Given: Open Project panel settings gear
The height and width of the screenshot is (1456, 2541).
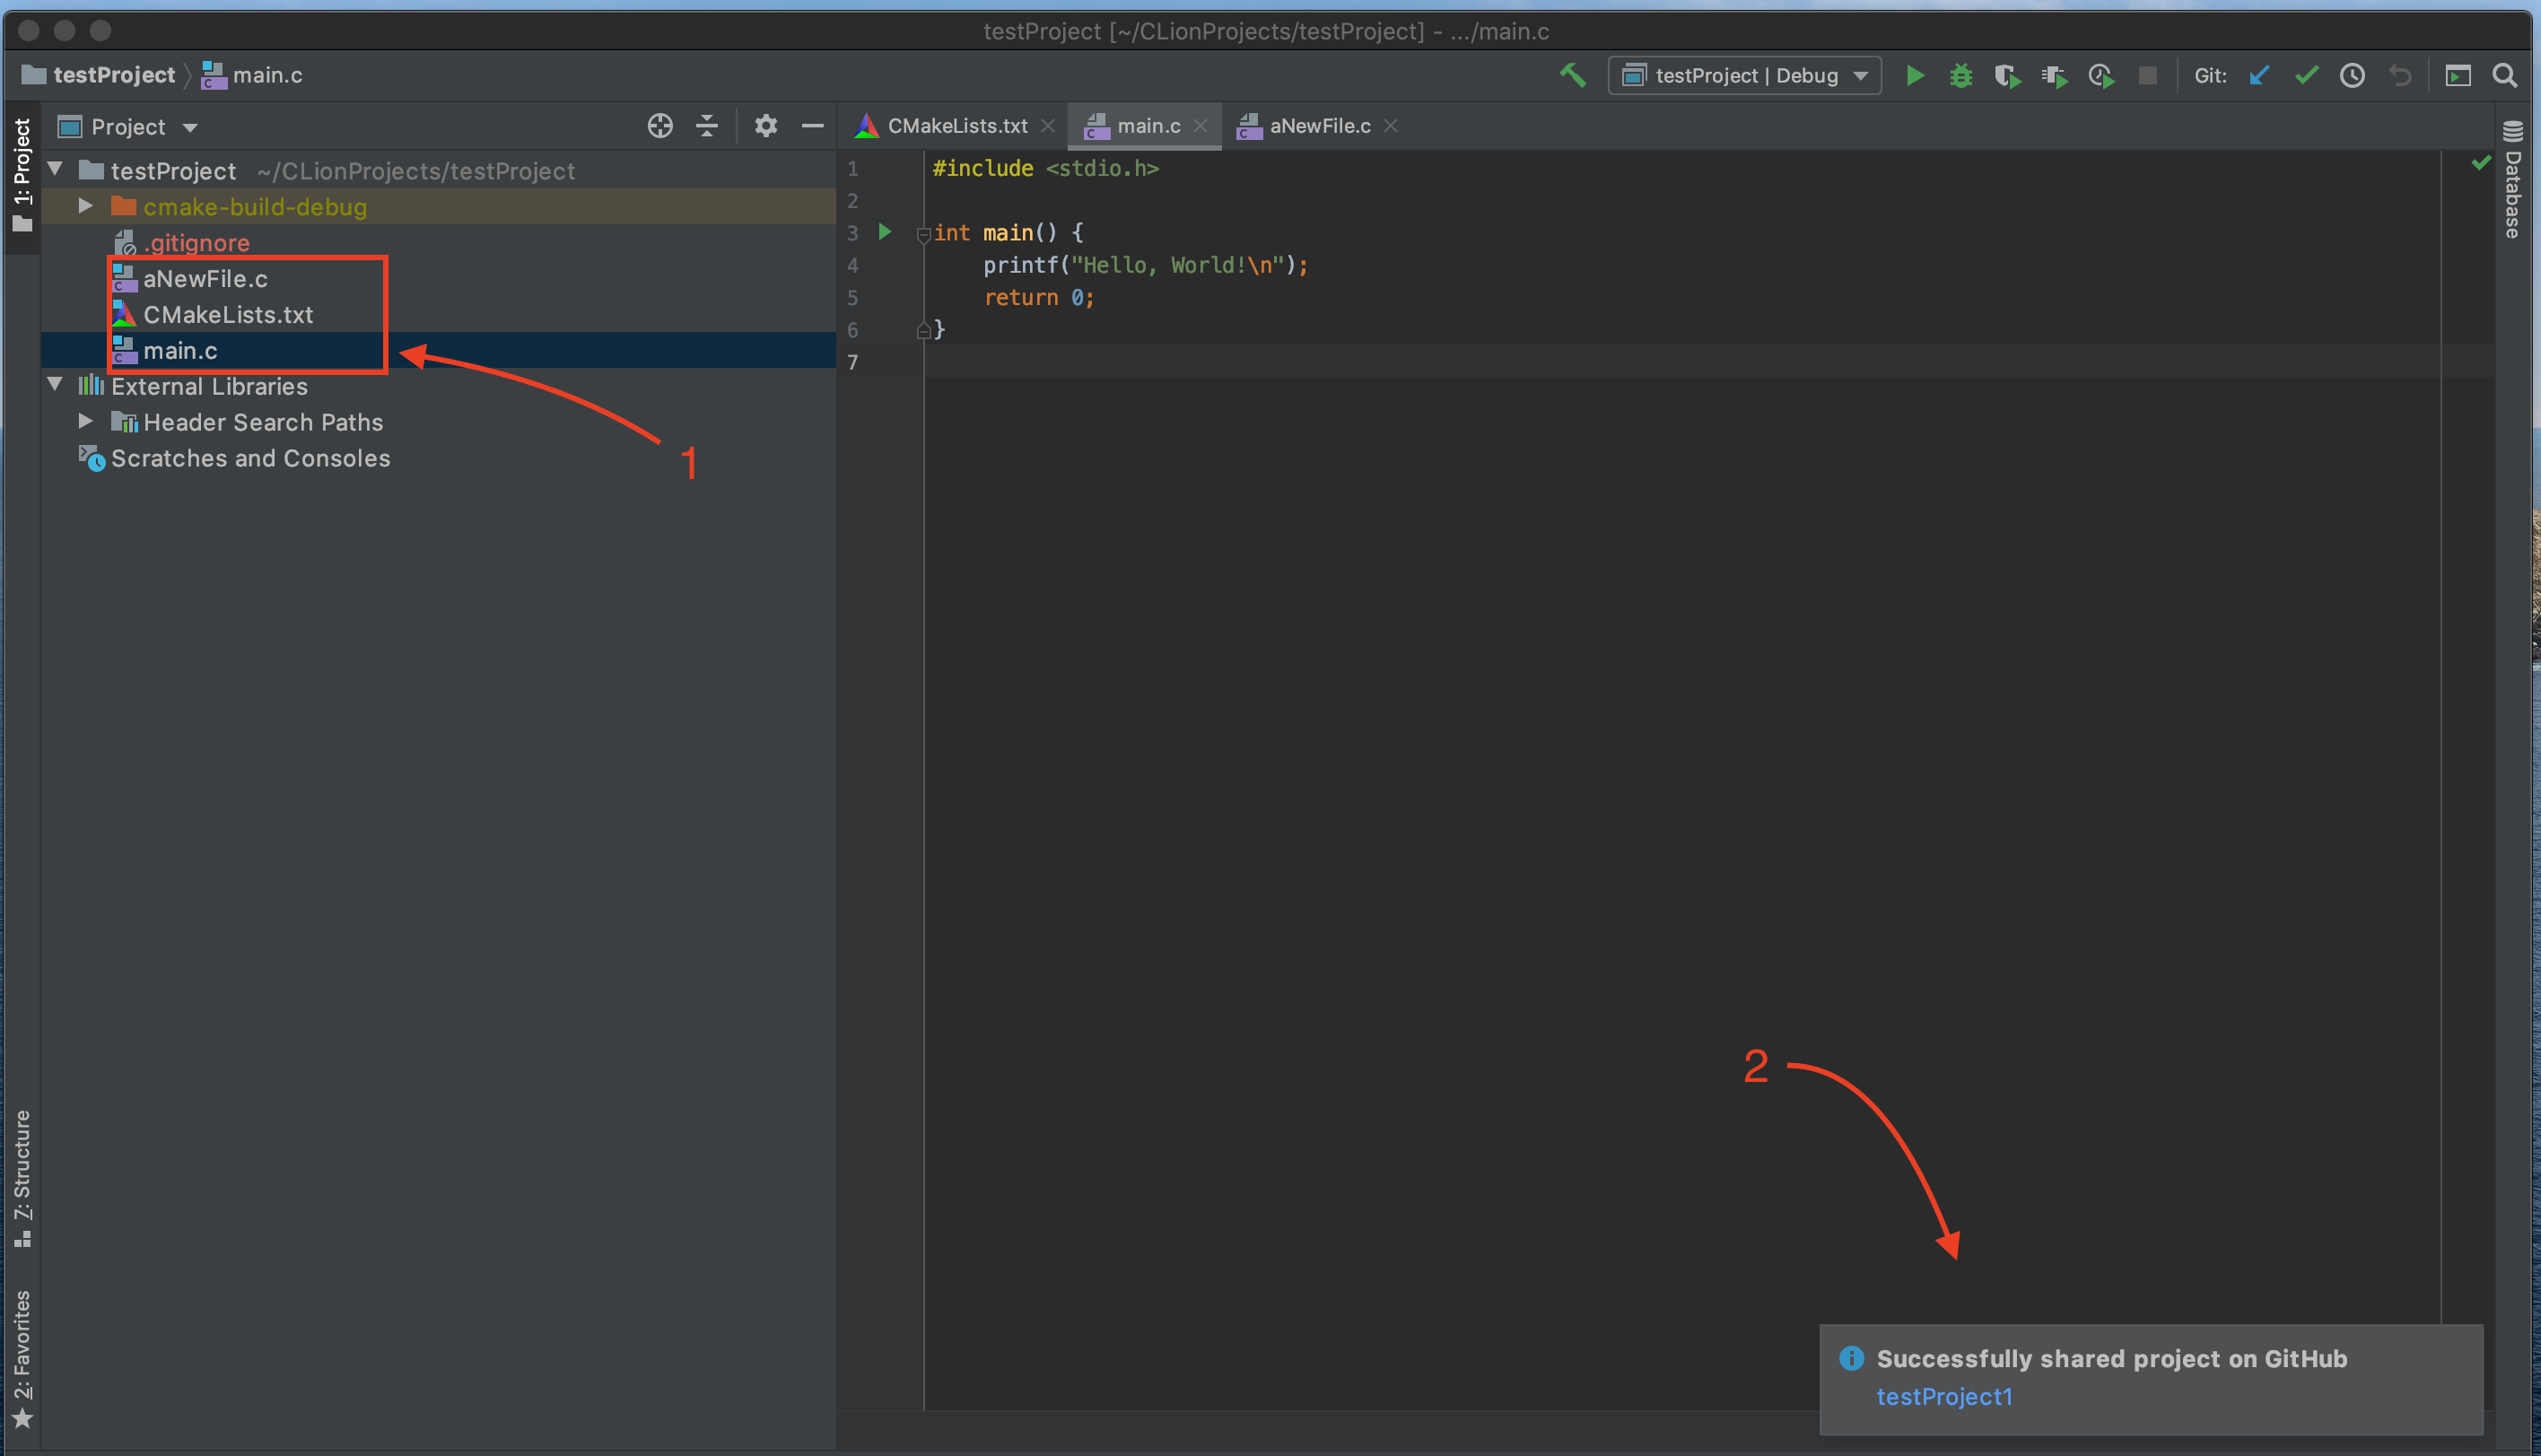Looking at the screenshot, I should pyautogui.click(x=766, y=126).
